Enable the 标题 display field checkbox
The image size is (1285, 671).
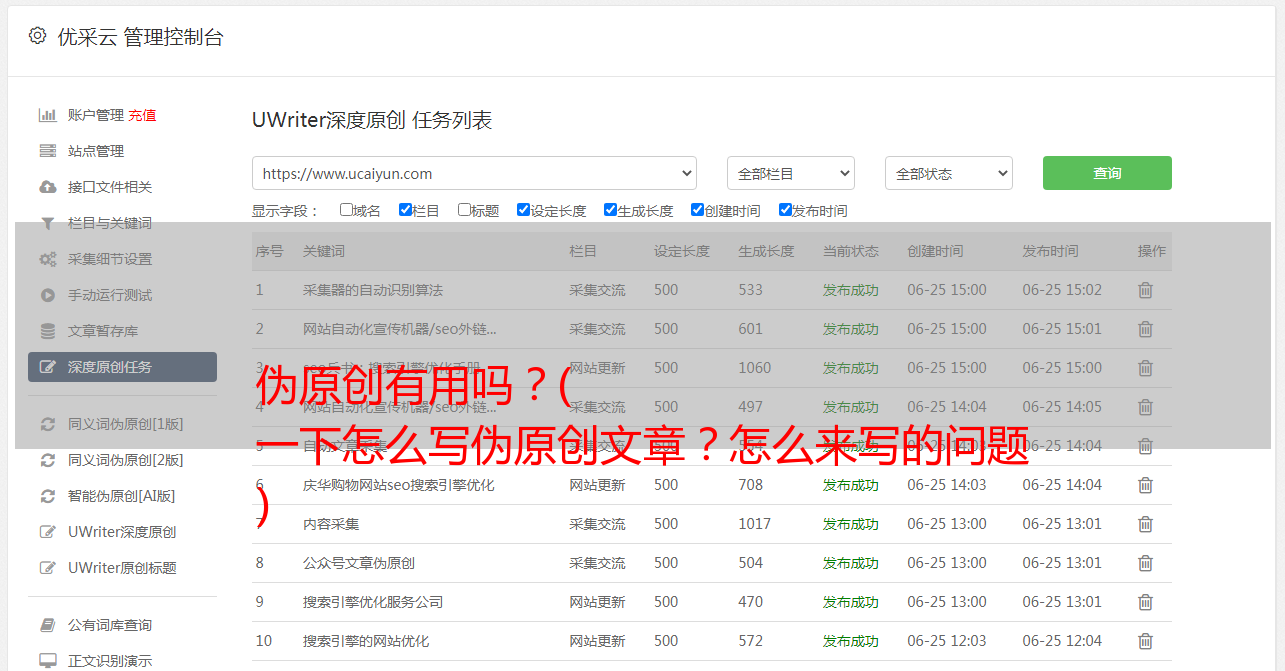464,210
